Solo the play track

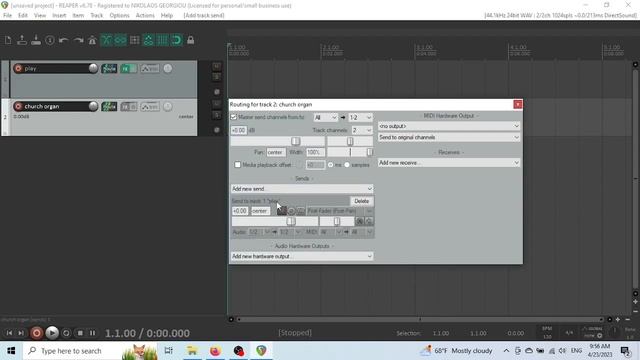(x=217, y=77)
